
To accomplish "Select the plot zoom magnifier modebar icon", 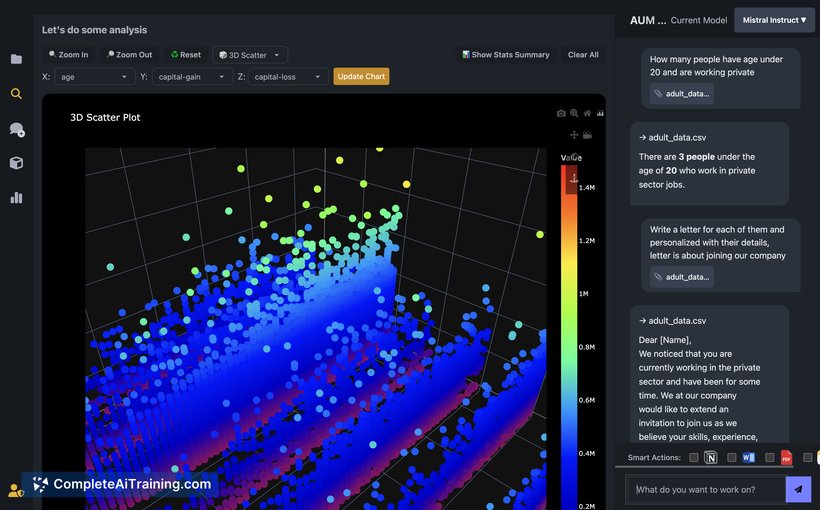I will tap(574, 113).
